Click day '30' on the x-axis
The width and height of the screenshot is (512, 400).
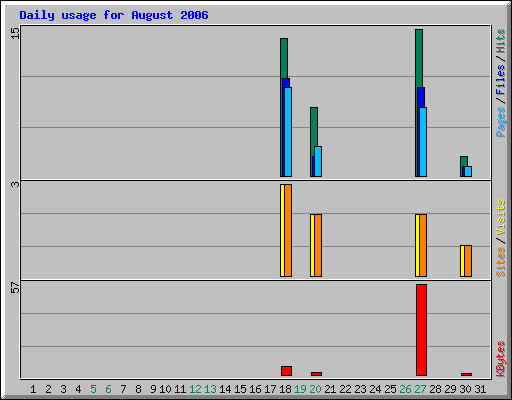coord(465,389)
